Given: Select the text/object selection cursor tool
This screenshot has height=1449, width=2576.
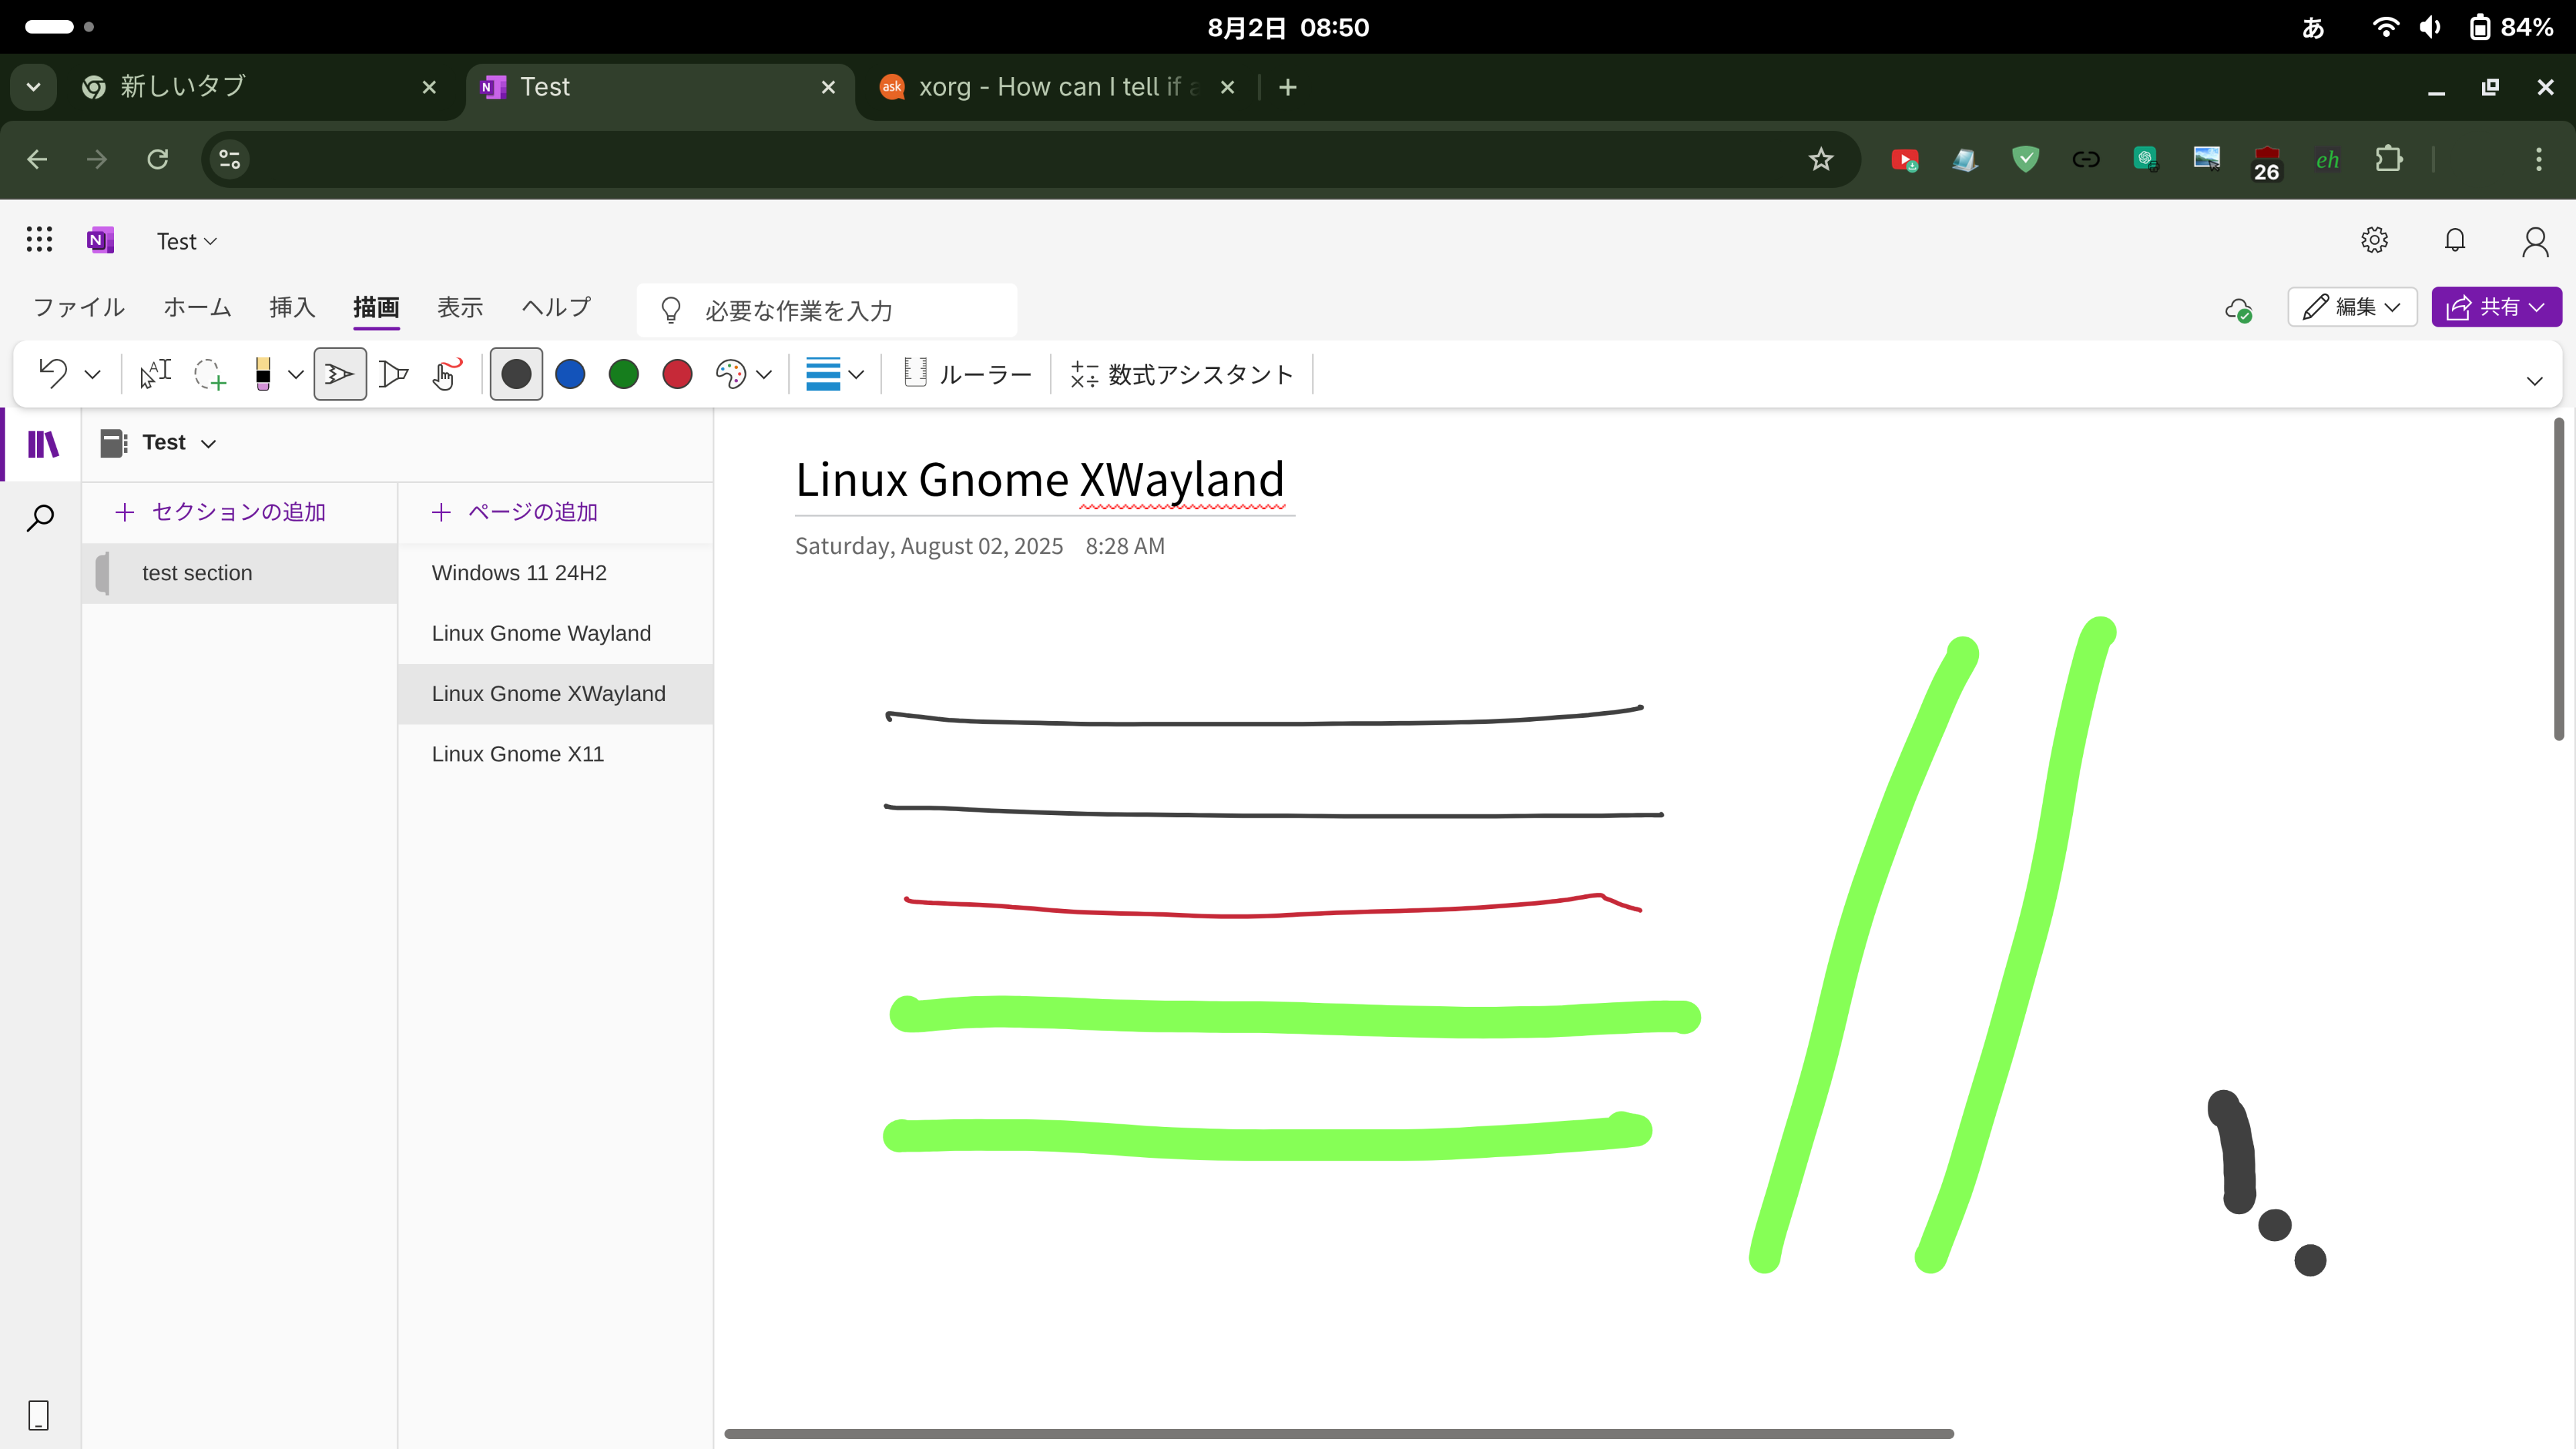Looking at the screenshot, I should click(155, 374).
